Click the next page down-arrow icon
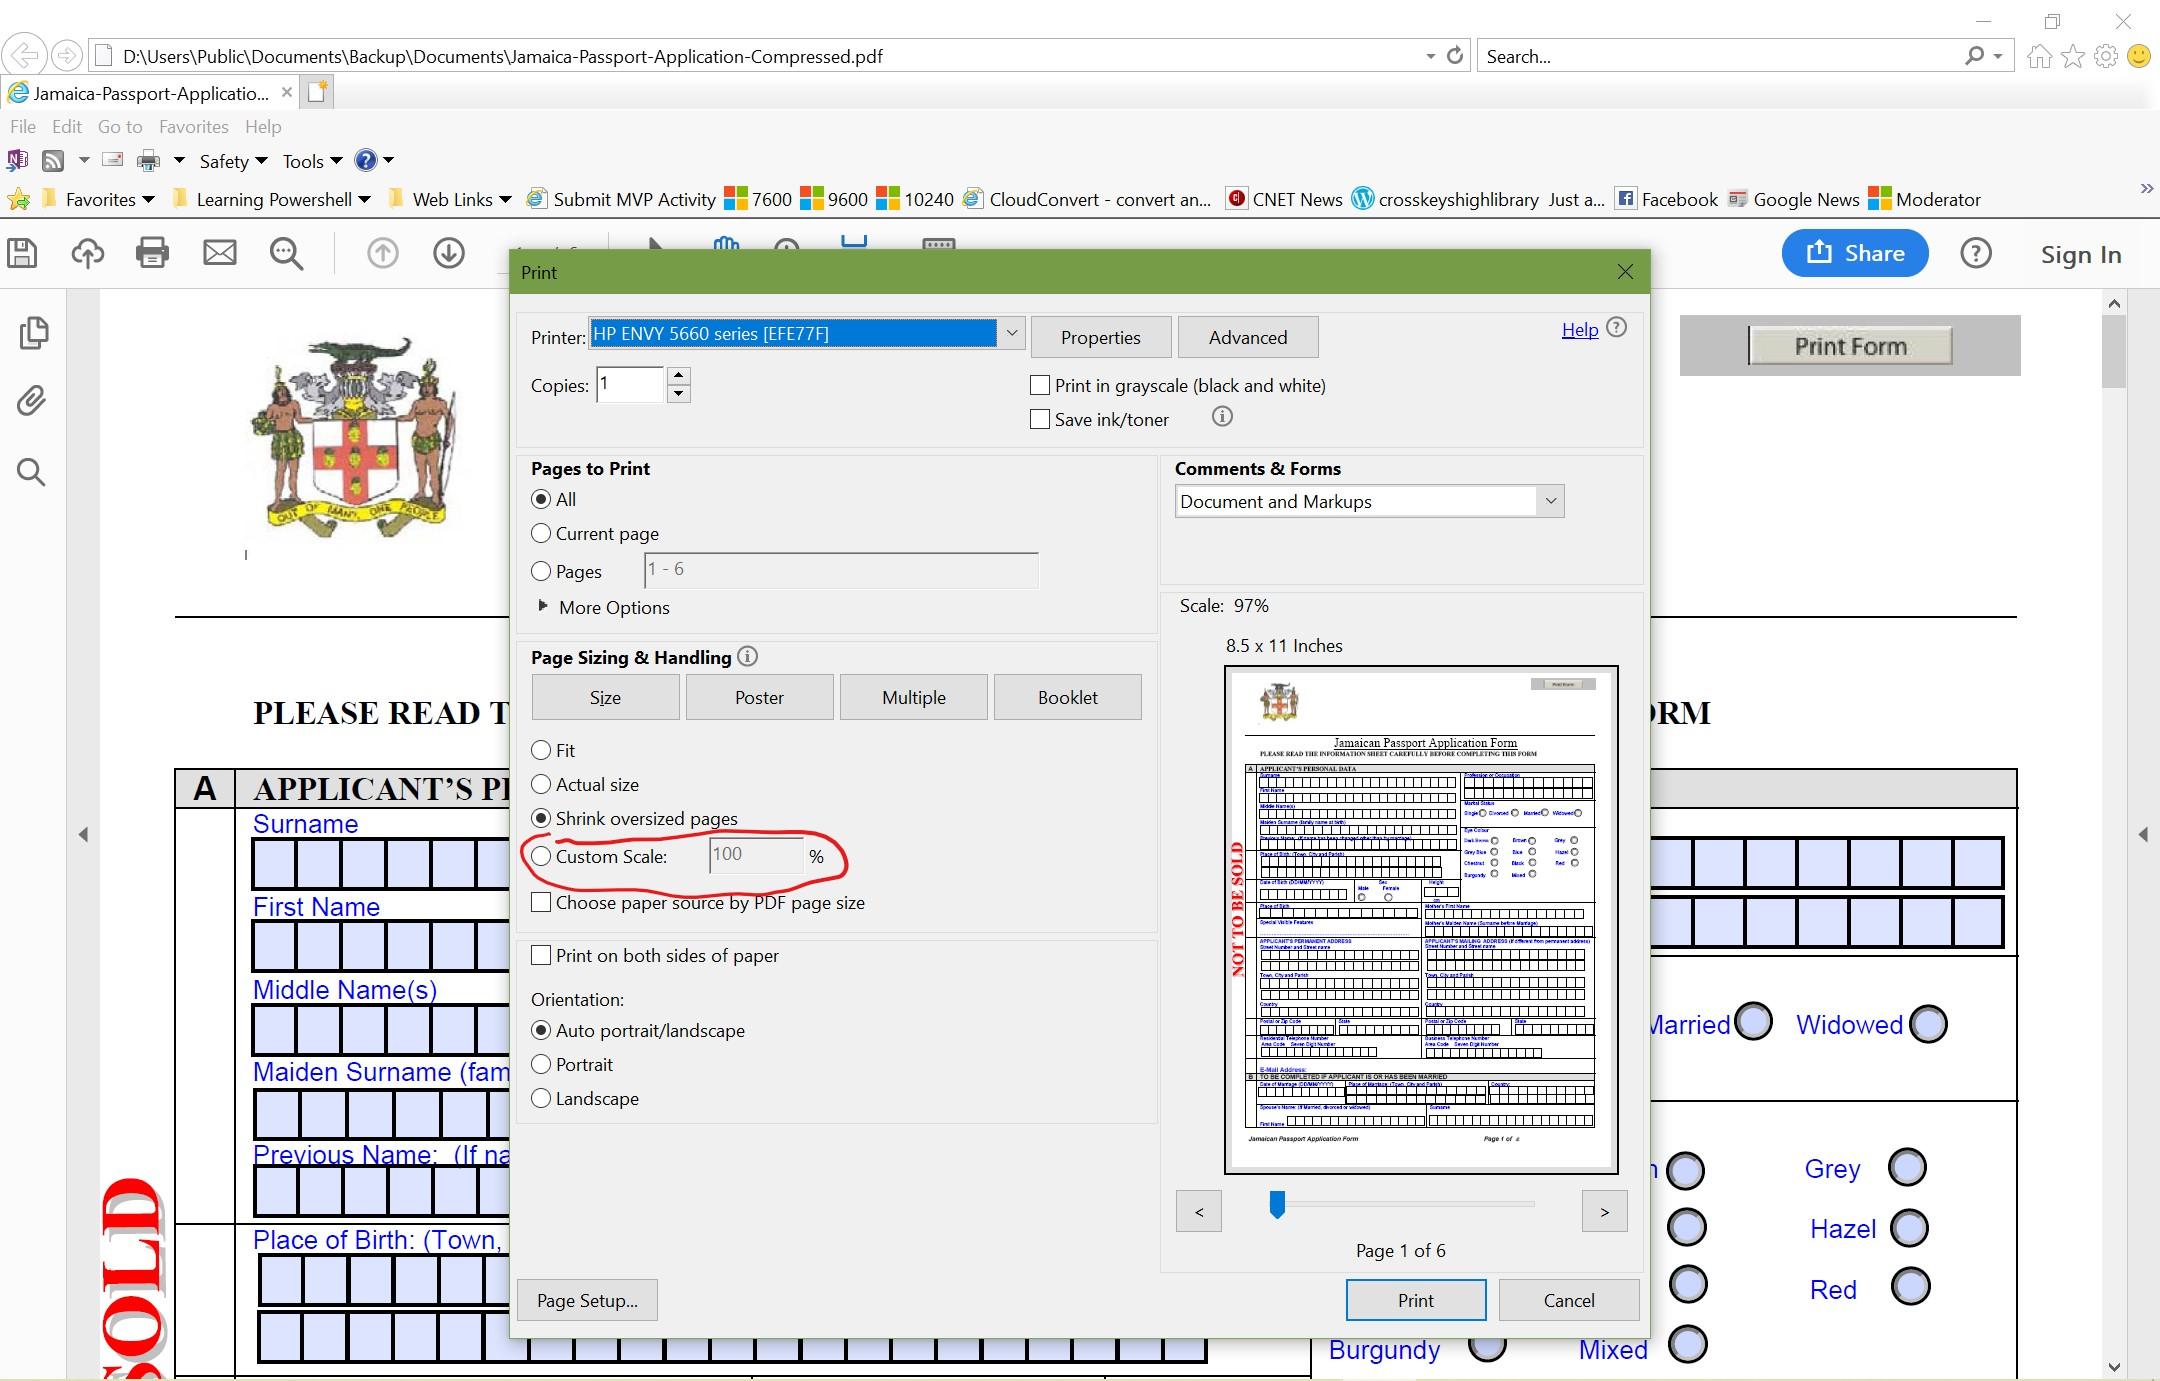2160x1381 pixels. click(448, 254)
